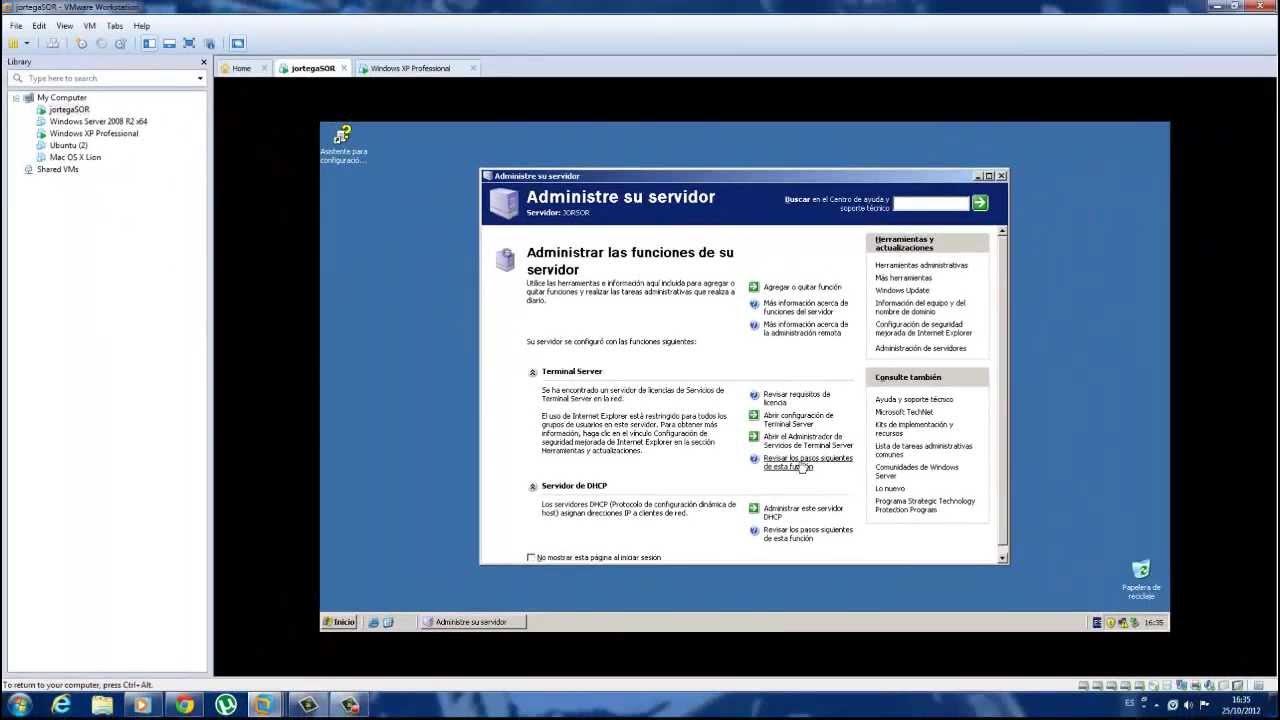Click the Inicio start button in guest
The height and width of the screenshot is (720, 1280).
(339, 622)
